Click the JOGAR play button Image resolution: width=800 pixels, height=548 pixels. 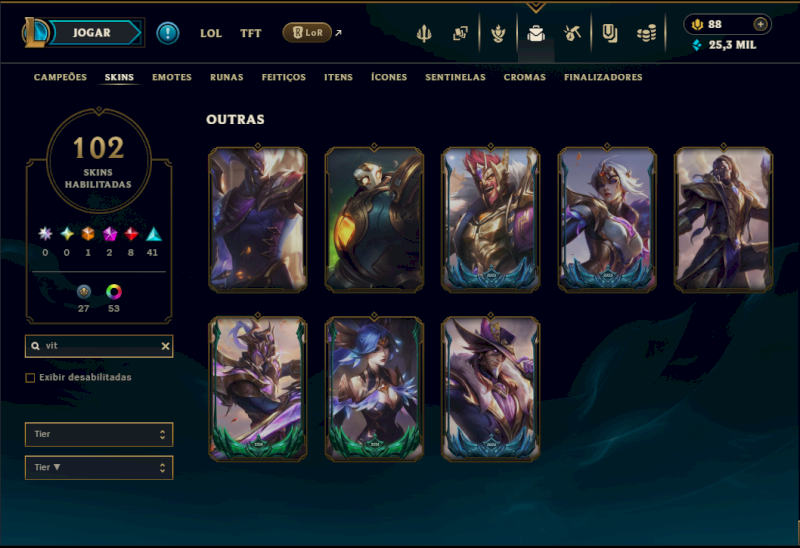[x=92, y=33]
